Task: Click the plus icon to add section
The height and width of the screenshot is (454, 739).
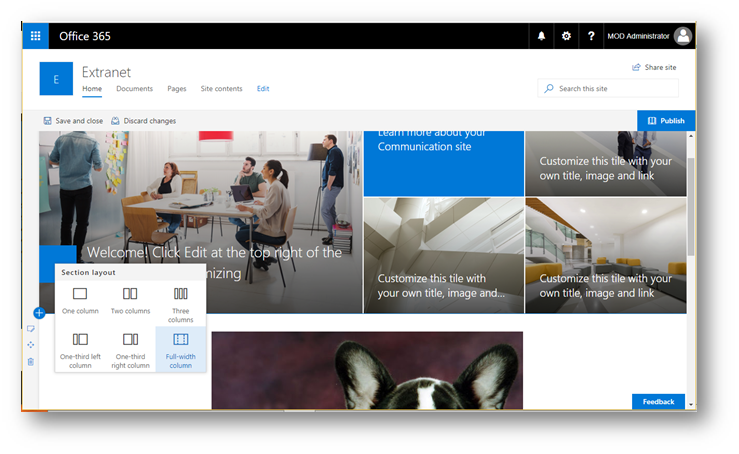Action: 39,313
